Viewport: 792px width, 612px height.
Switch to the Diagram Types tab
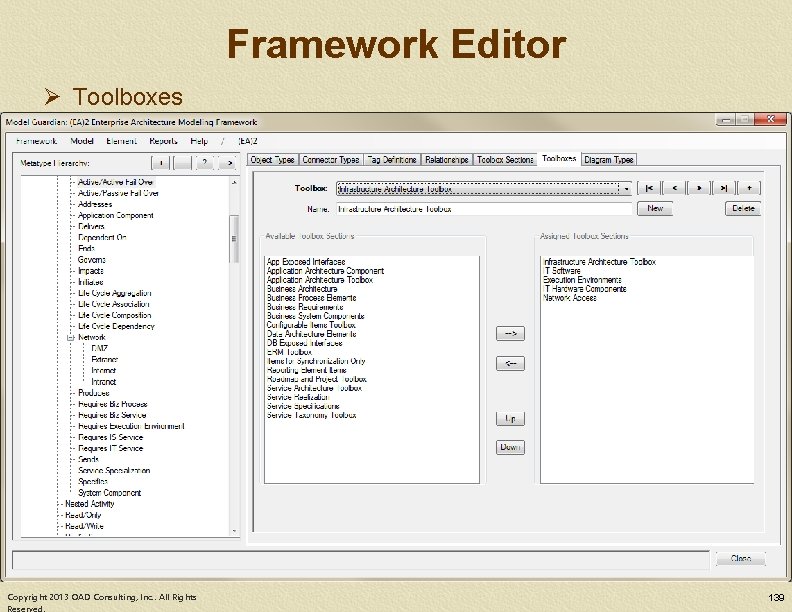(609, 160)
